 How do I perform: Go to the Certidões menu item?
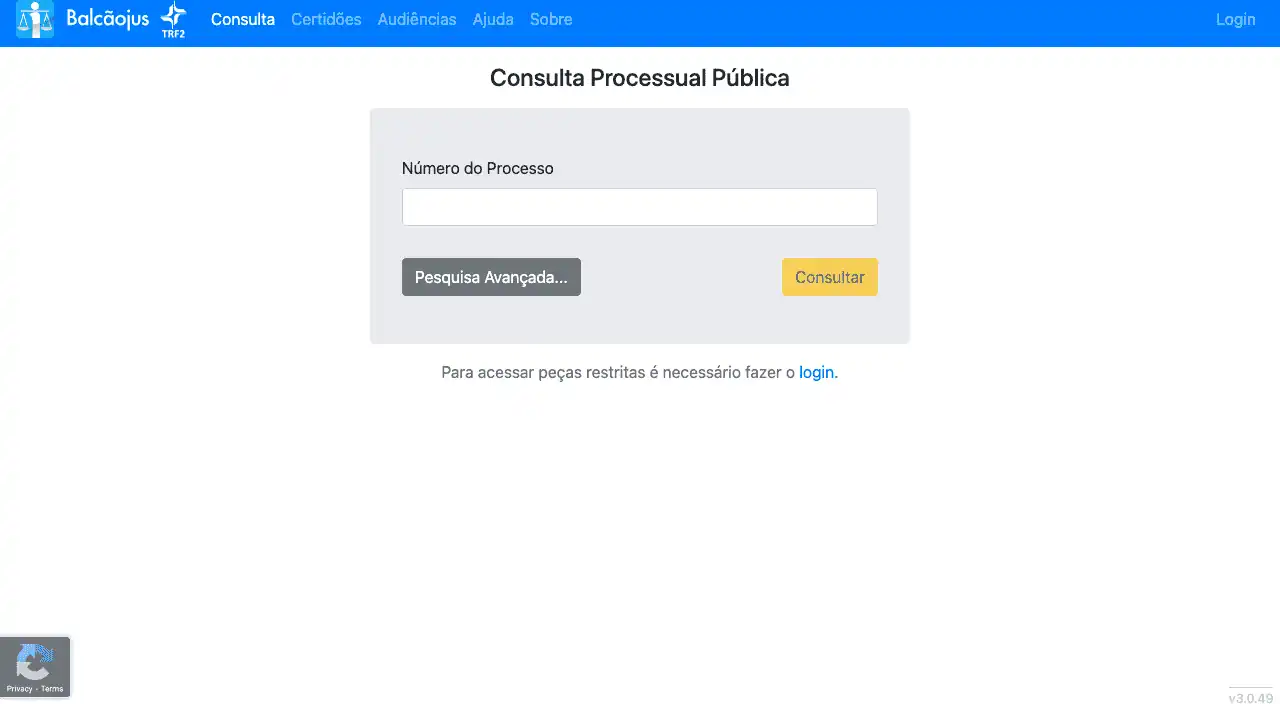pyautogui.click(x=326, y=19)
